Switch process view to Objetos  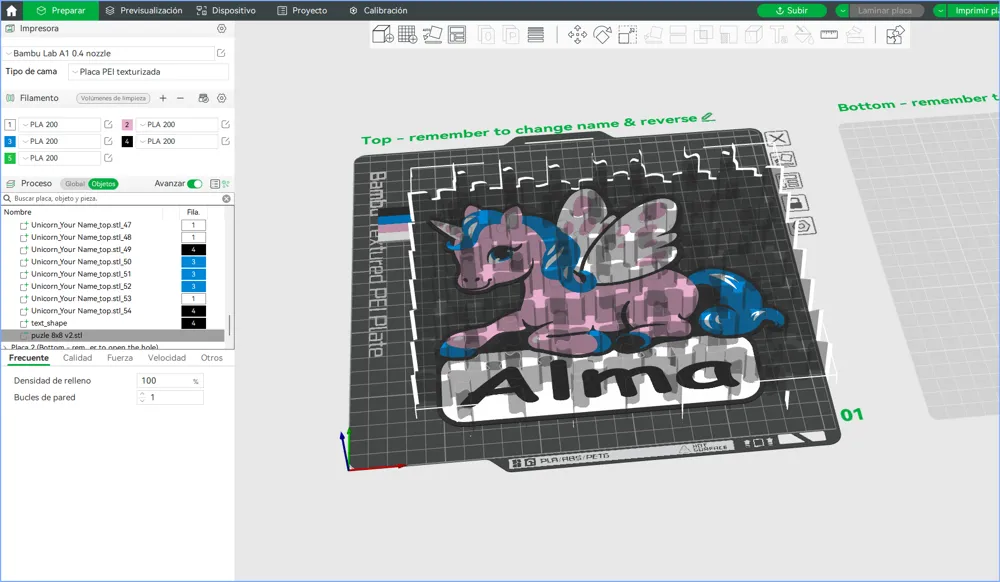(103, 184)
